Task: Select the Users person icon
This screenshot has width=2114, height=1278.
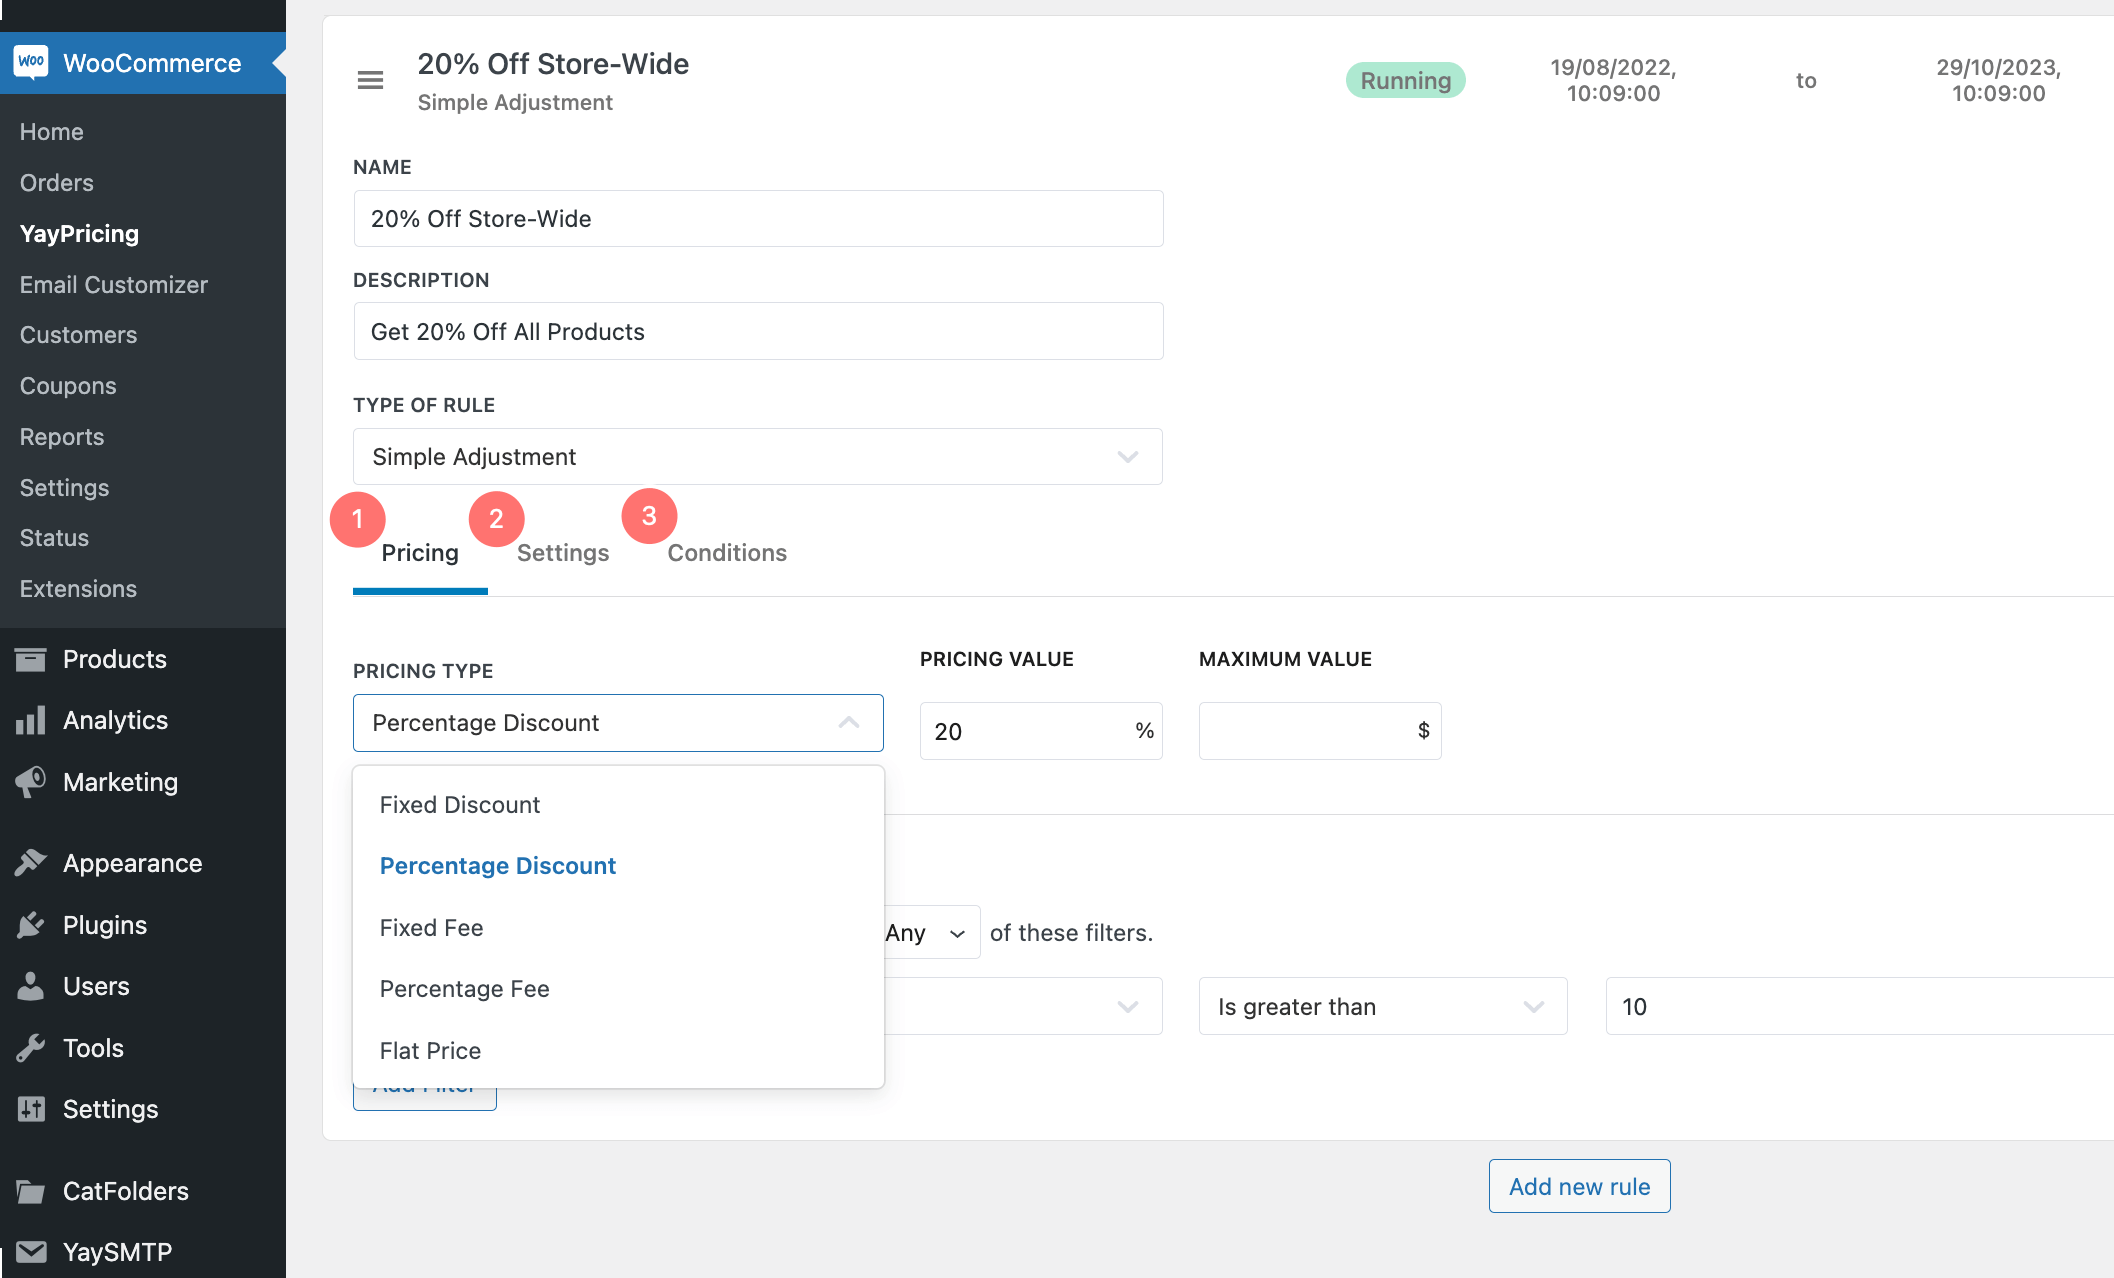Action: tap(32, 985)
